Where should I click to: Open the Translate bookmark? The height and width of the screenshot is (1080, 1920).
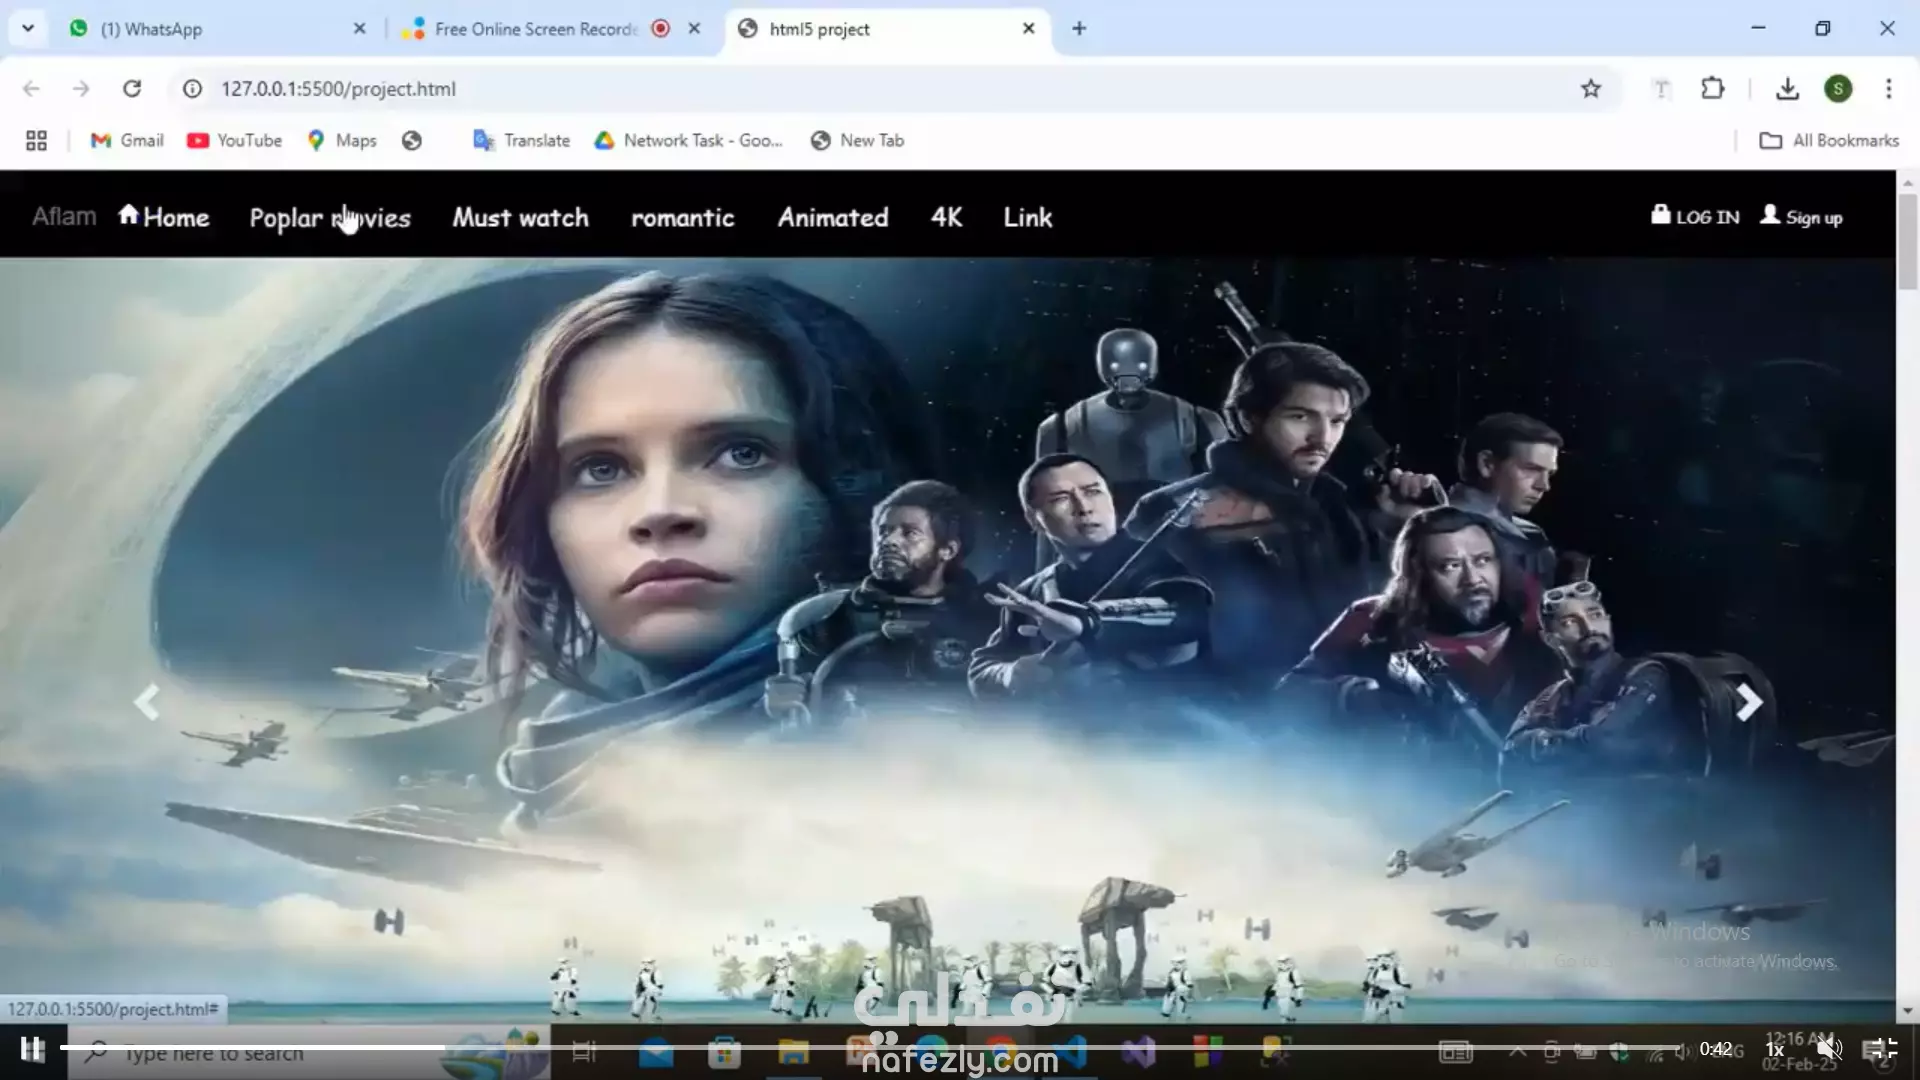522,141
